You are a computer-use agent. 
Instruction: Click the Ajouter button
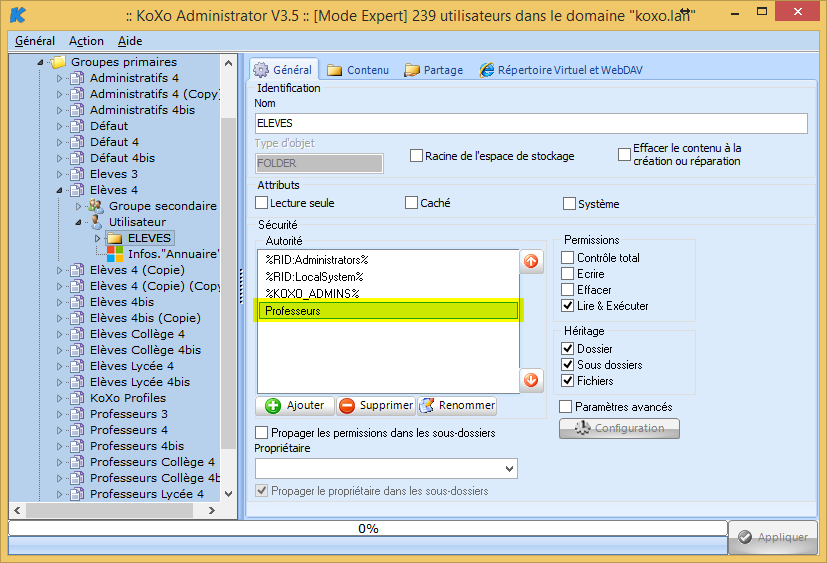(x=295, y=405)
